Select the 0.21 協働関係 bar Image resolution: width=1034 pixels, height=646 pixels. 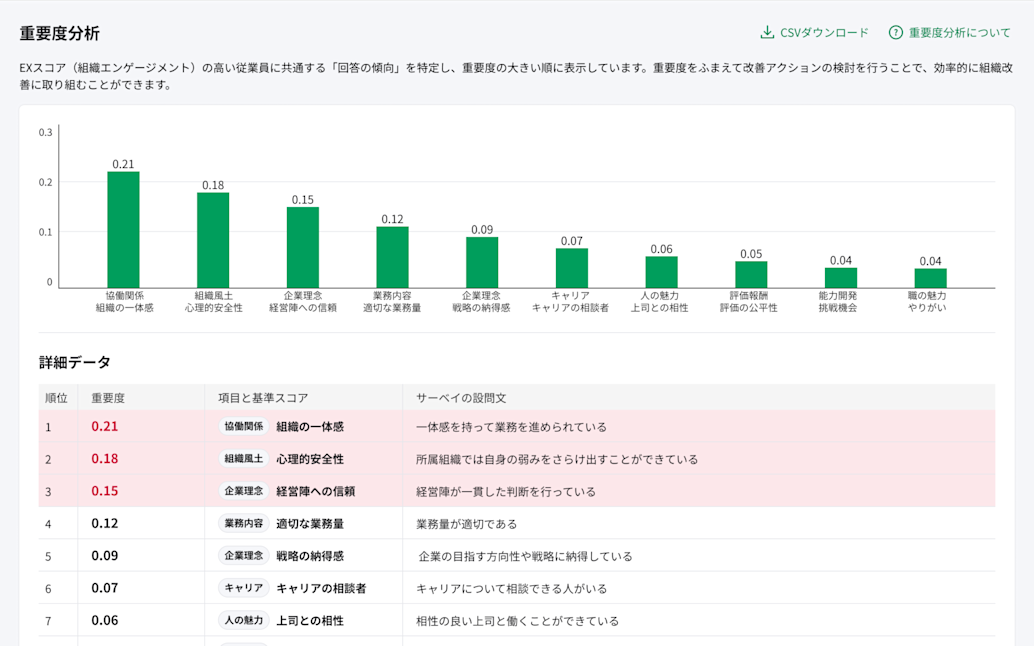tap(123, 229)
